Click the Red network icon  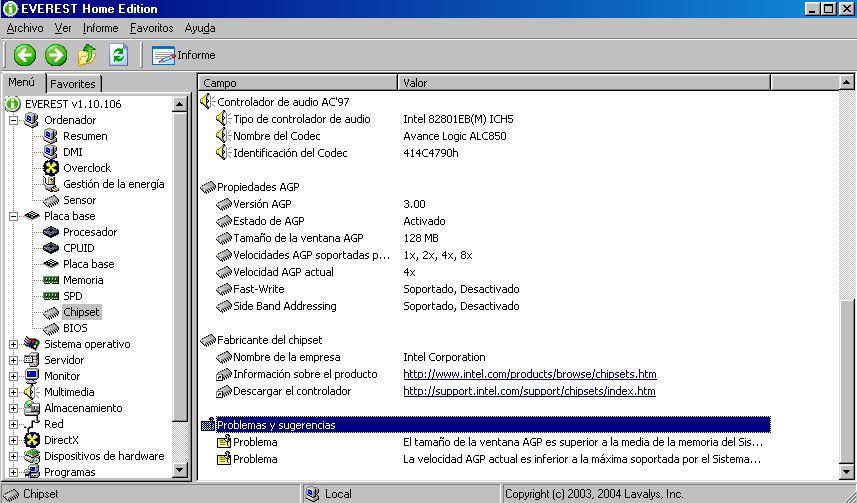click(x=32, y=424)
